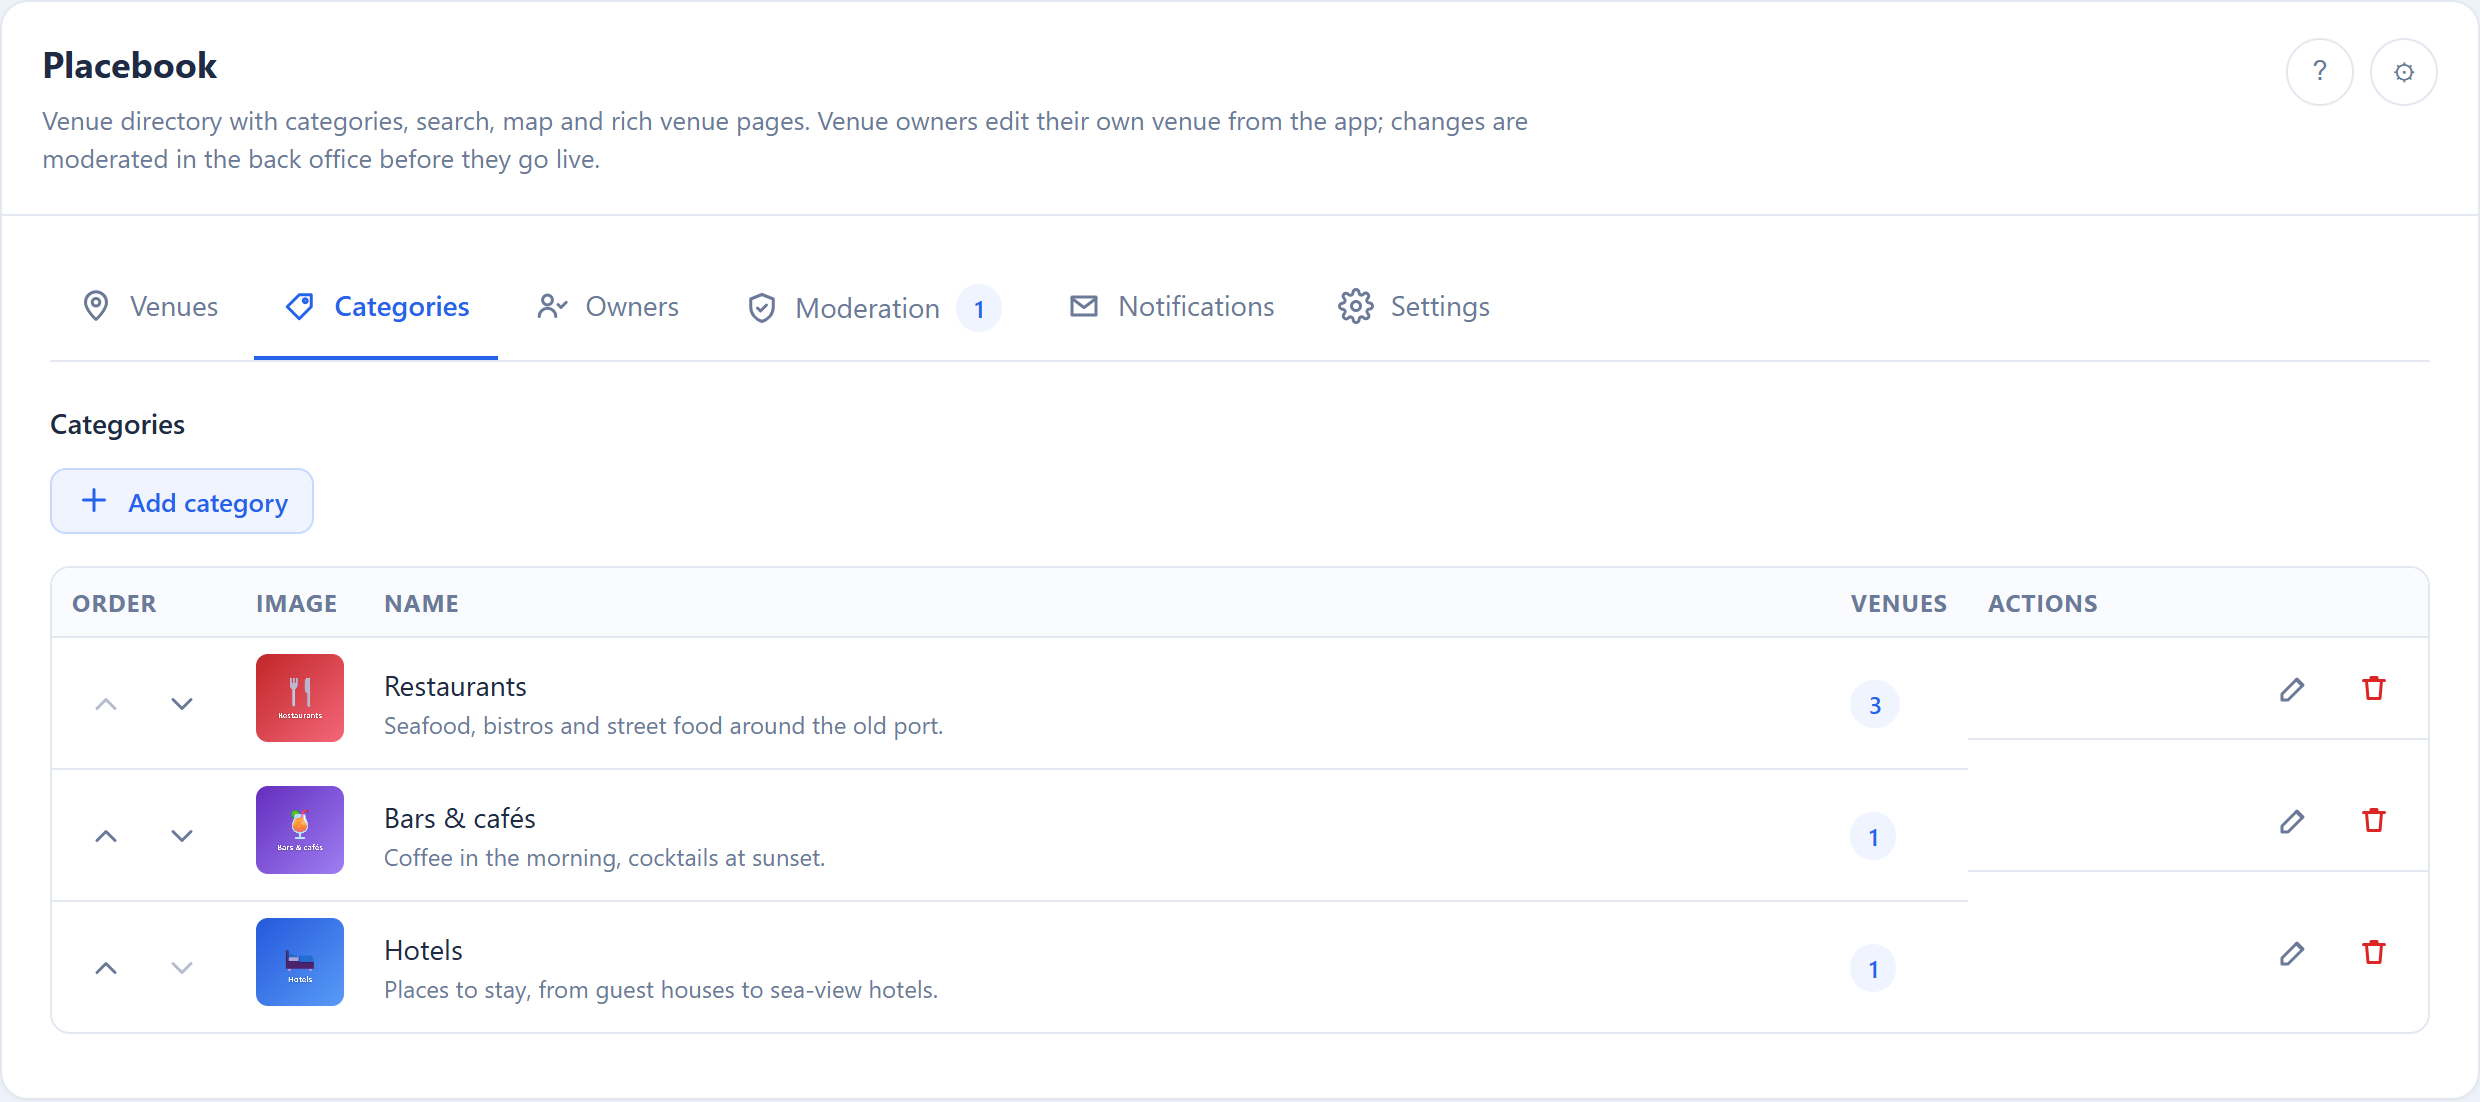Delete the Restaurants category with trash icon
The image size is (2480, 1102).
click(x=2374, y=689)
